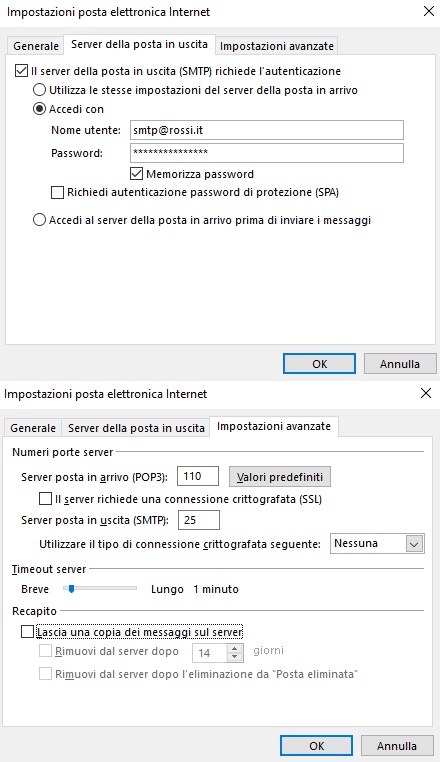This screenshot has height=762, width=440.
Task: Click the SMTP port field showing 25
Action: point(199,520)
